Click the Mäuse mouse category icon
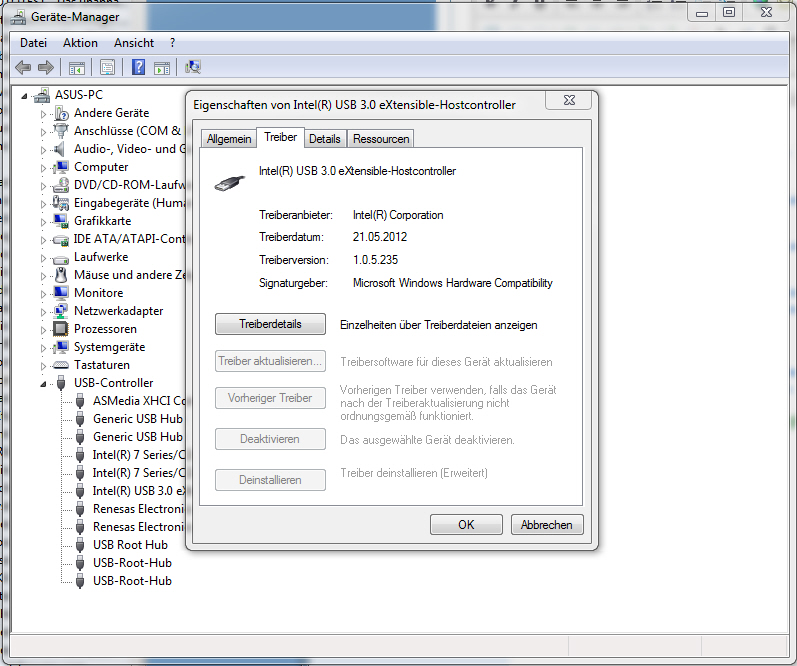This screenshot has width=797, height=666. 61,275
